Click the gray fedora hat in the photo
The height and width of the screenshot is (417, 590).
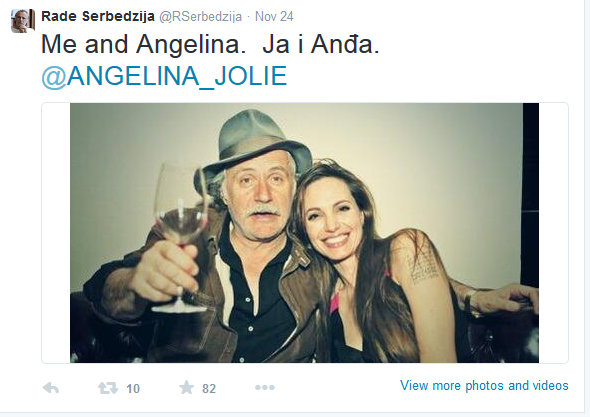pyautogui.click(x=254, y=143)
